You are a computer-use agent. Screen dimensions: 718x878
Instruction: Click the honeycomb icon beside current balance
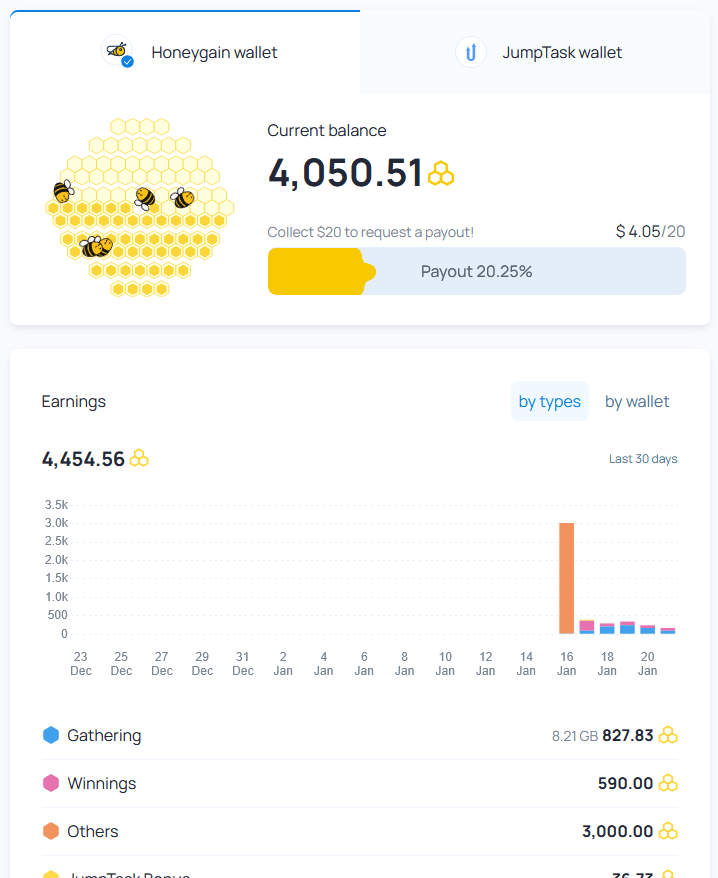pos(441,175)
